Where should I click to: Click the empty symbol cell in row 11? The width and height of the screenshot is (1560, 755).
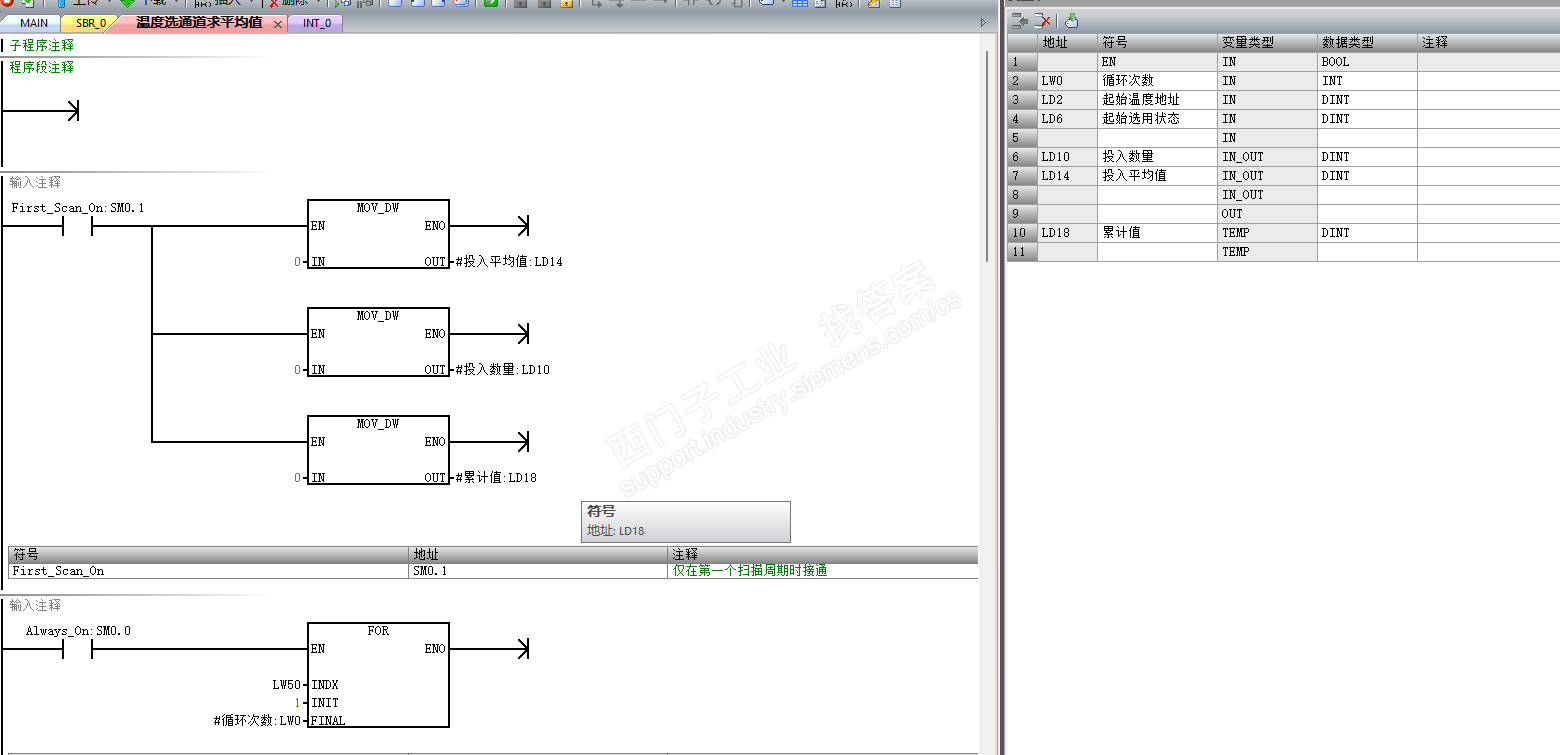point(1157,252)
